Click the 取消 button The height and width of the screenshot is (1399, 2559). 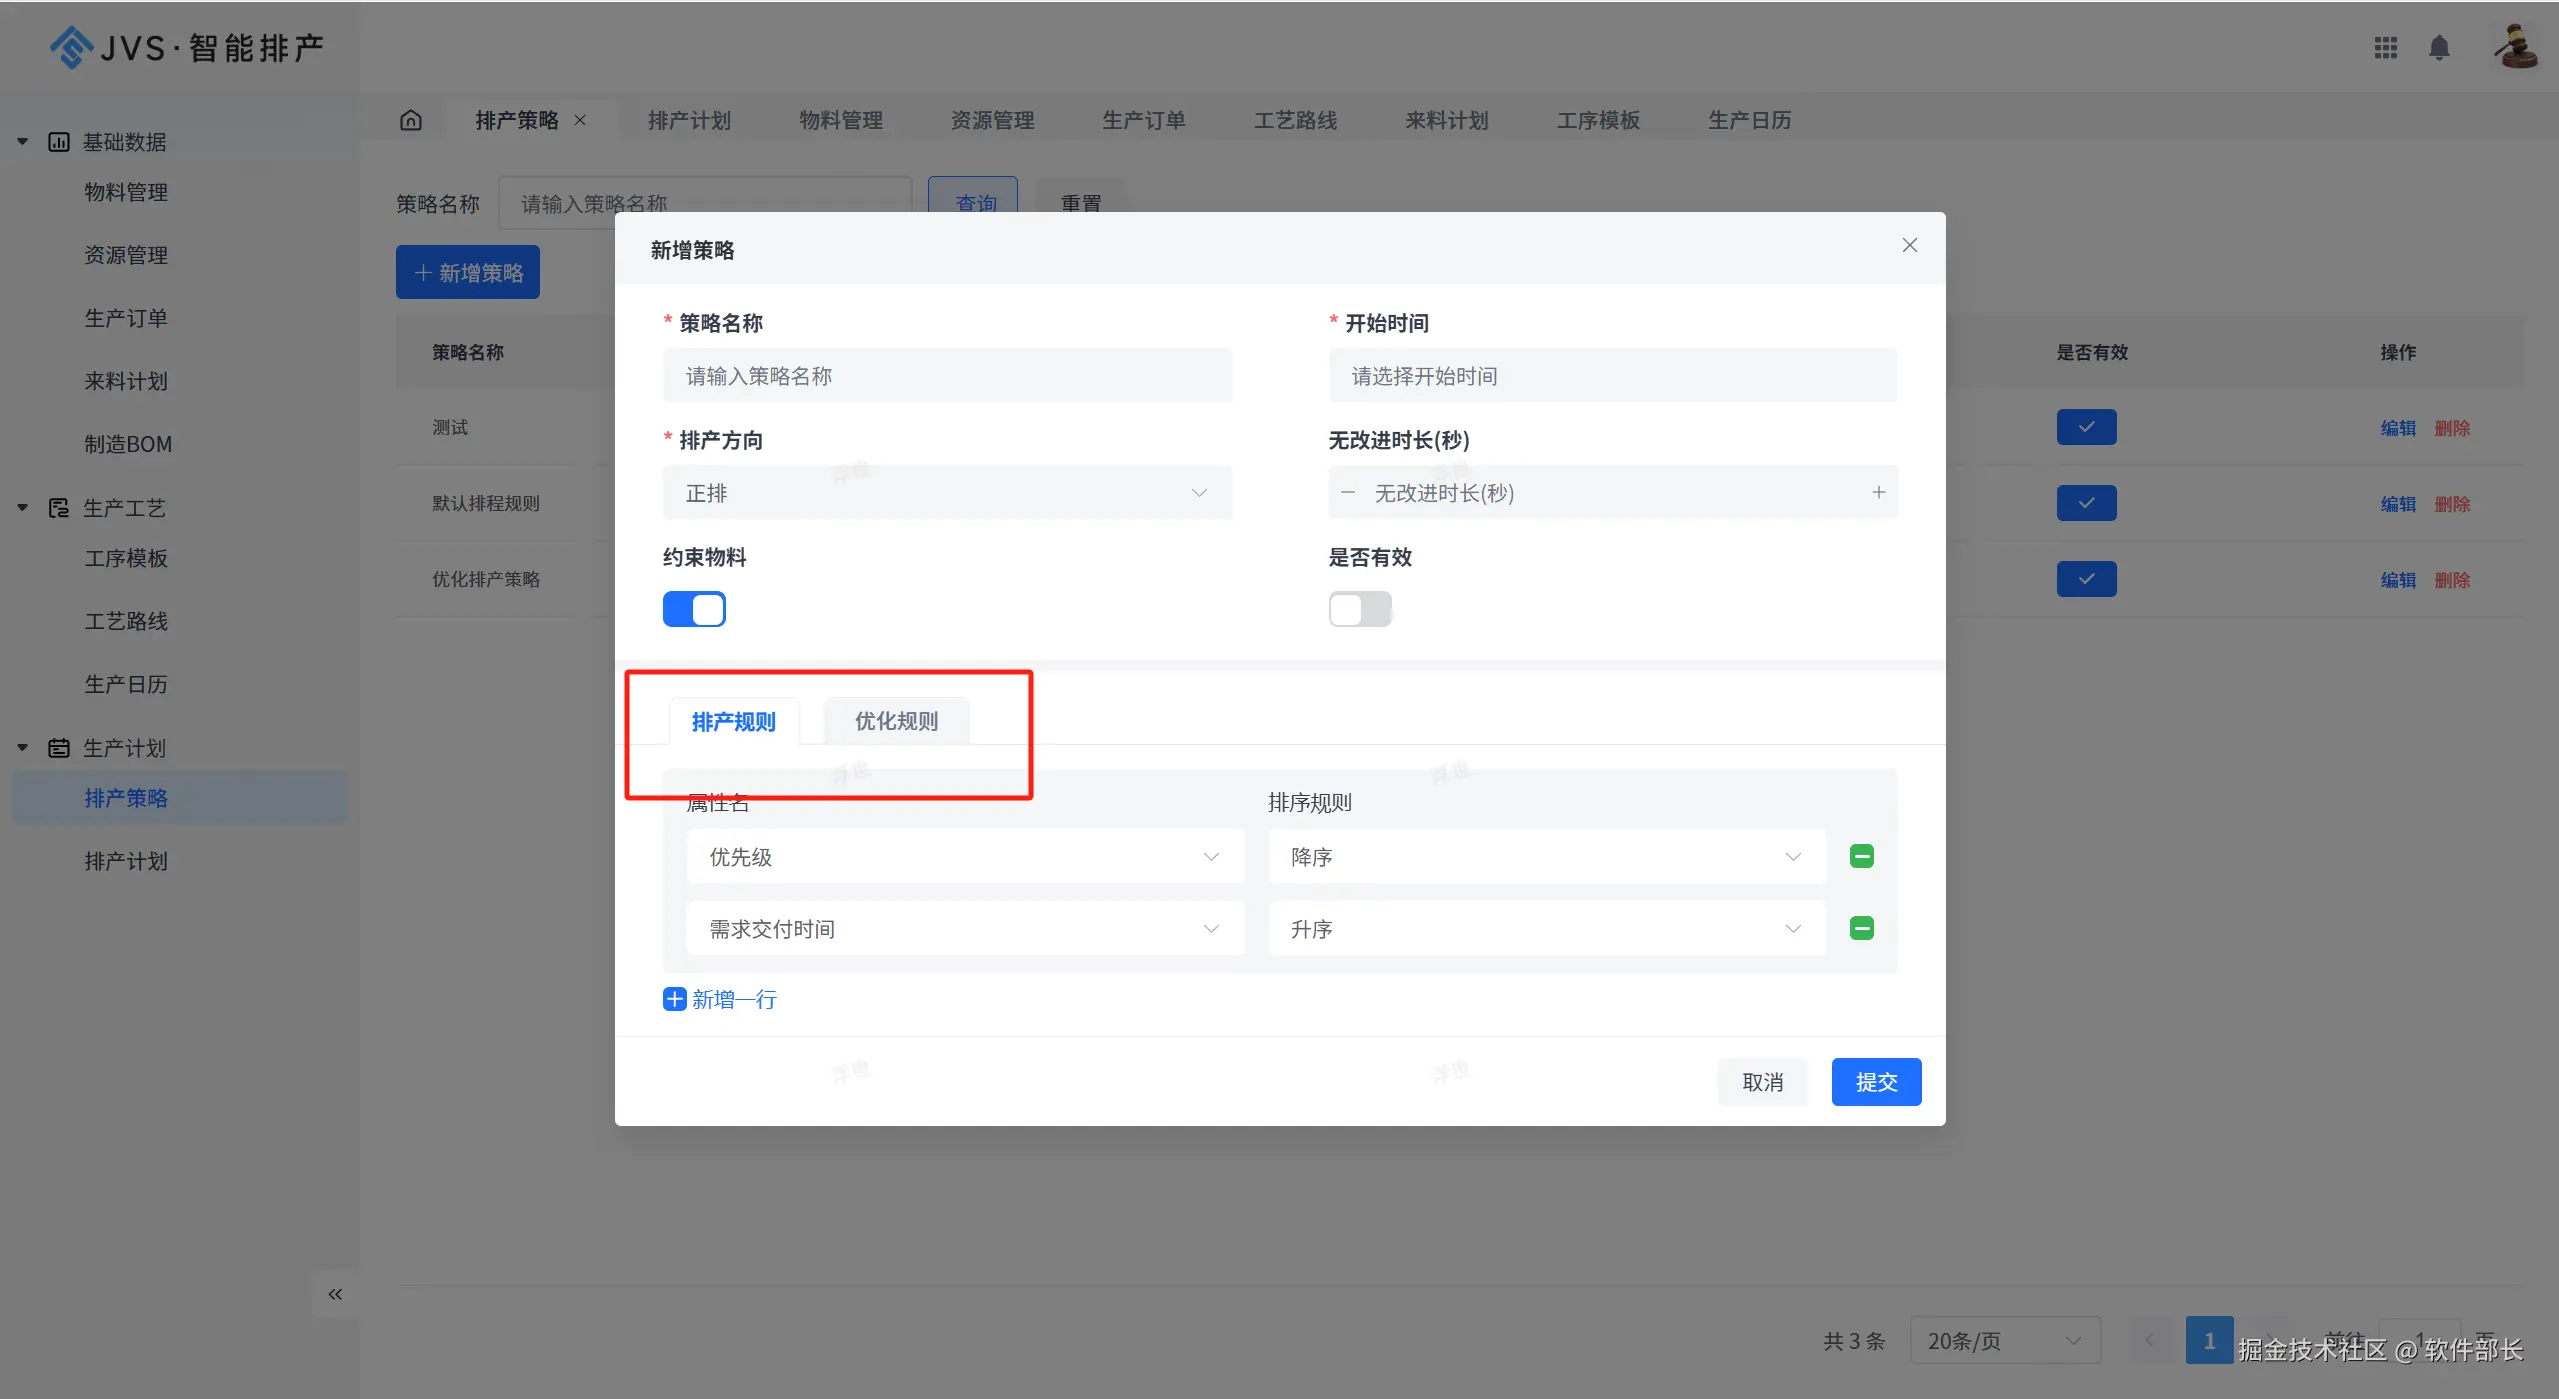click(1762, 1082)
